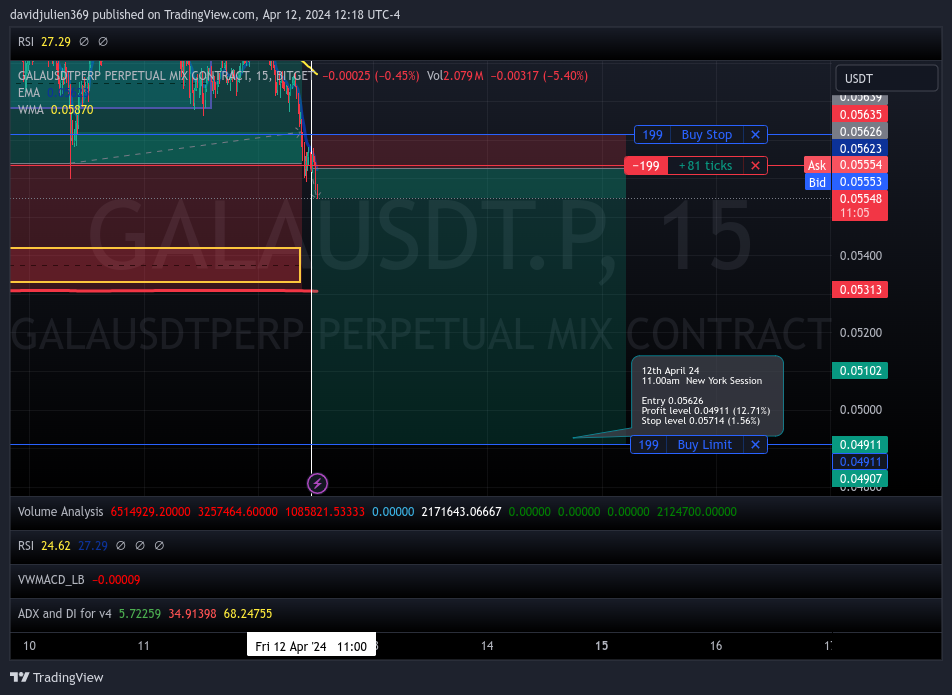Select the top RSI 27.29 legend
This screenshot has width=952, height=695.
(x=44, y=42)
